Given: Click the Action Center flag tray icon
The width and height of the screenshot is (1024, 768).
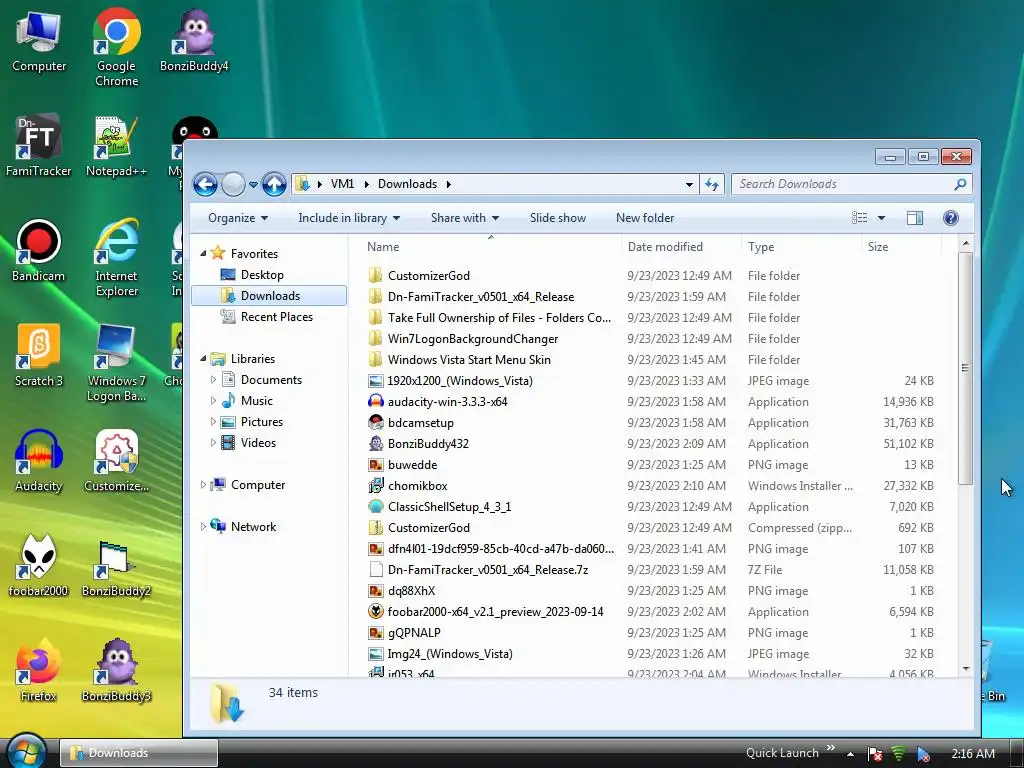Looking at the screenshot, I should click(x=875, y=754).
